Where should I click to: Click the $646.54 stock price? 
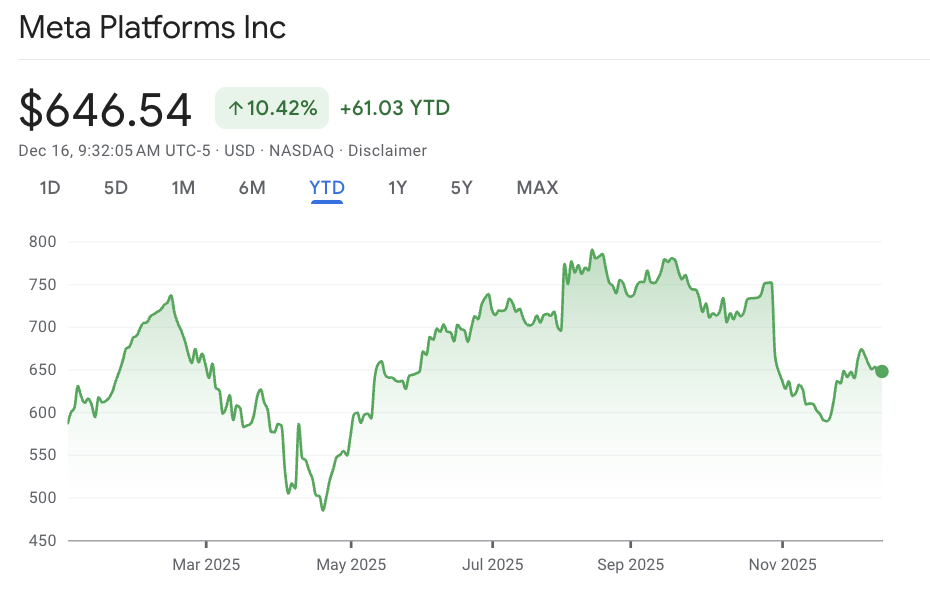click(106, 109)
